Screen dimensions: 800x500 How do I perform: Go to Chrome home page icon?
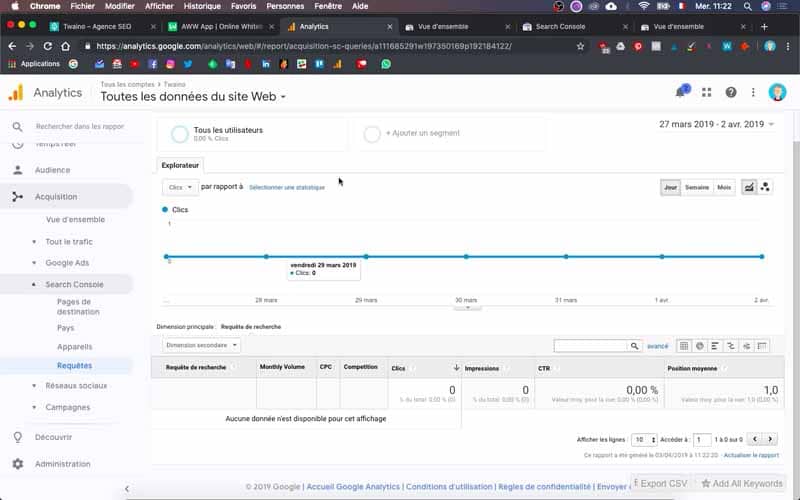pyautogui.click(x=65, y=46)
